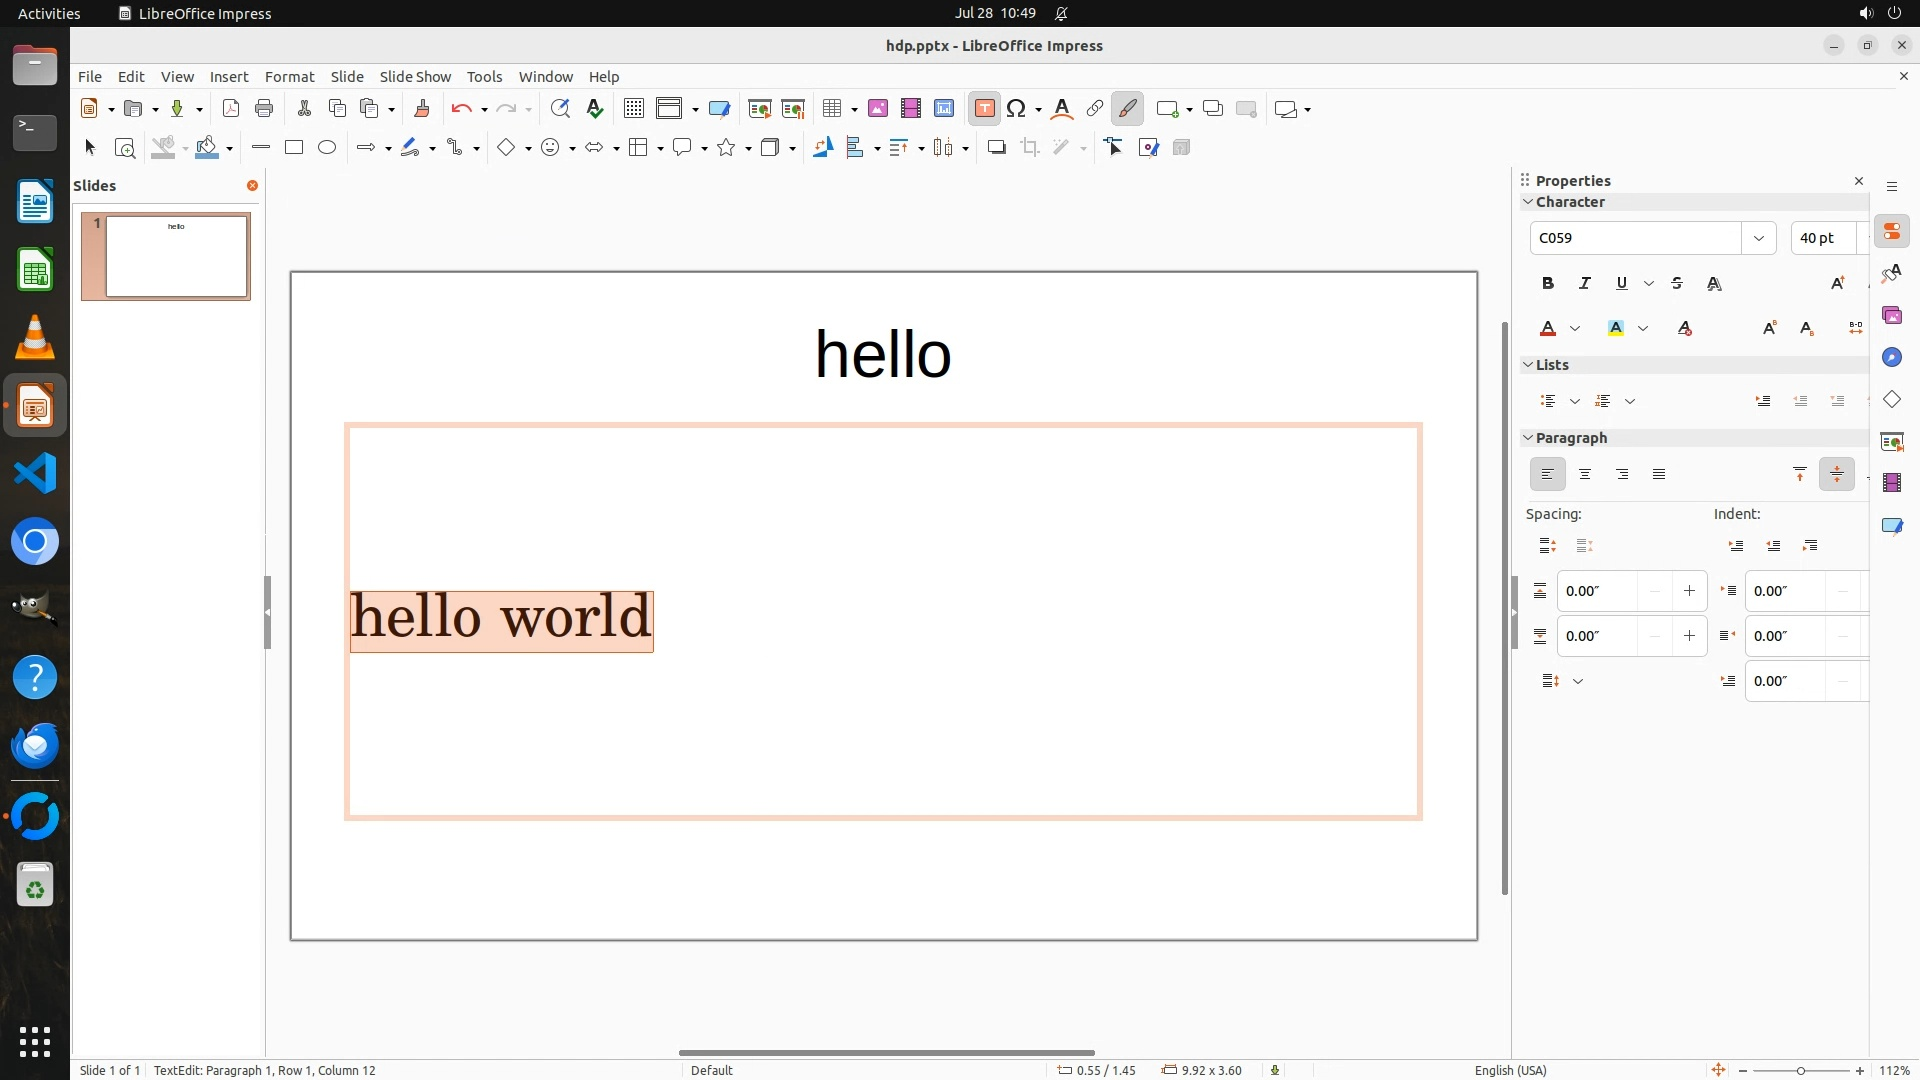The height and width of the screenshot is (1080, 1920).
Task: Click the Print icon in the toolbar
Action: [264, 109]
